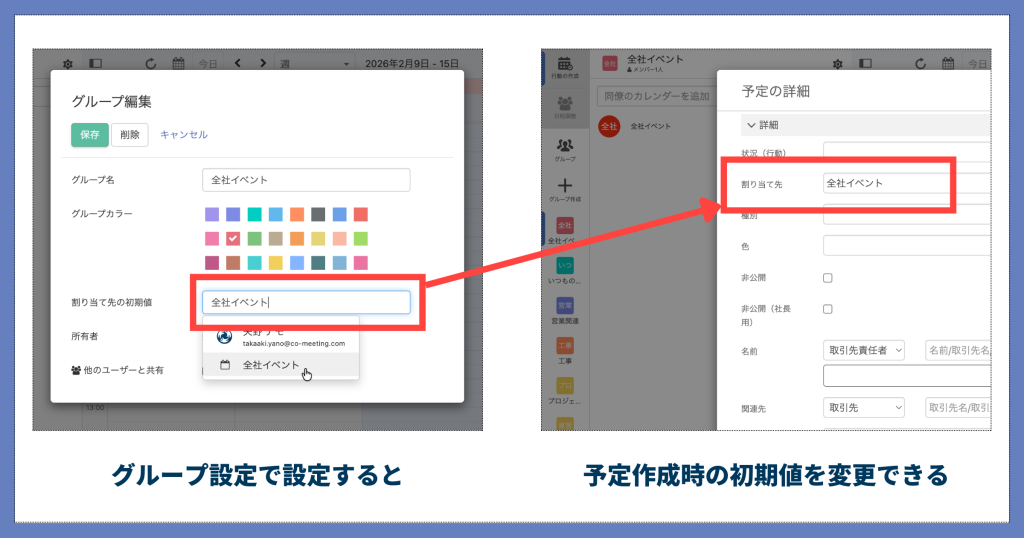Click the 行動の作成 calendar icon in sidebar

tap(565, 65)
